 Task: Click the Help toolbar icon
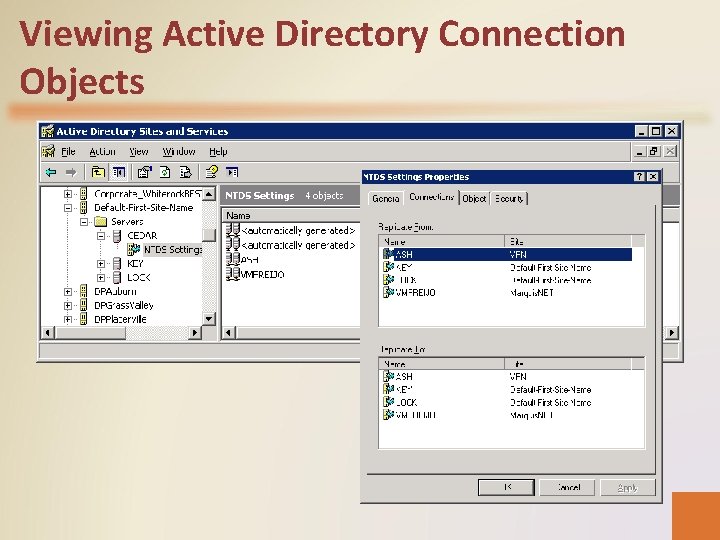(212, 172)
